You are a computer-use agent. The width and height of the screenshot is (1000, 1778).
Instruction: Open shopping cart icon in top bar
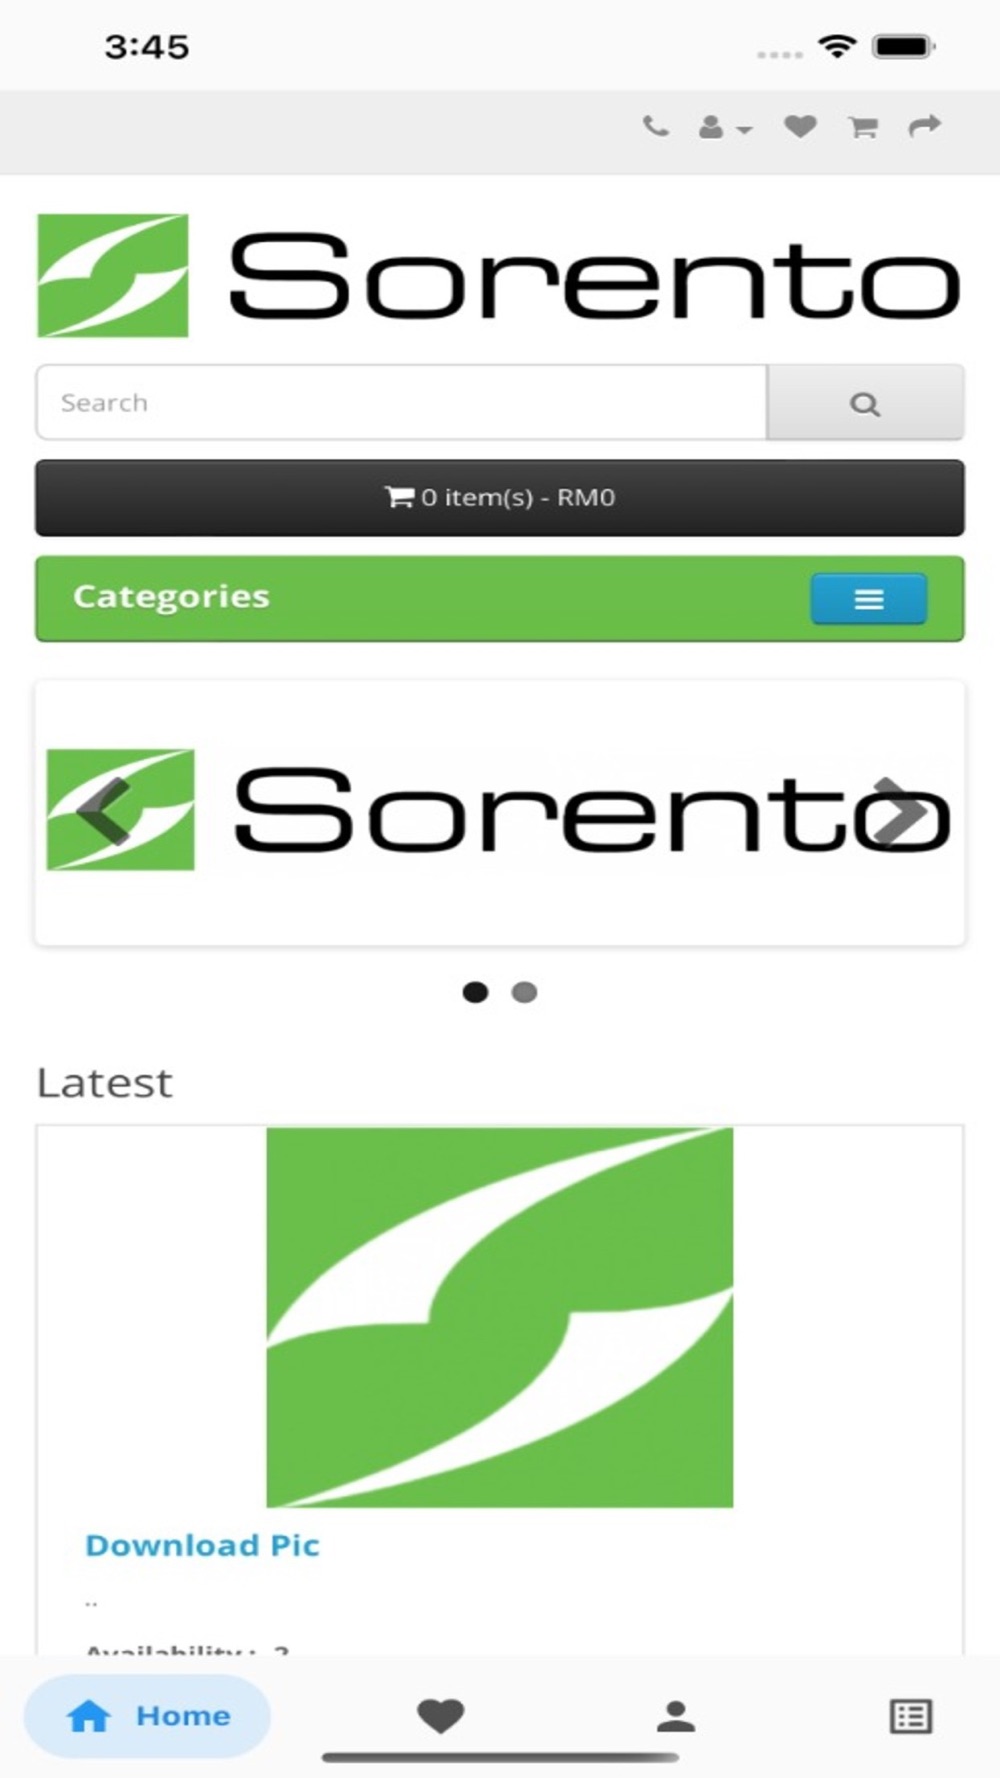pyautogui.click(x=863, y=127)
